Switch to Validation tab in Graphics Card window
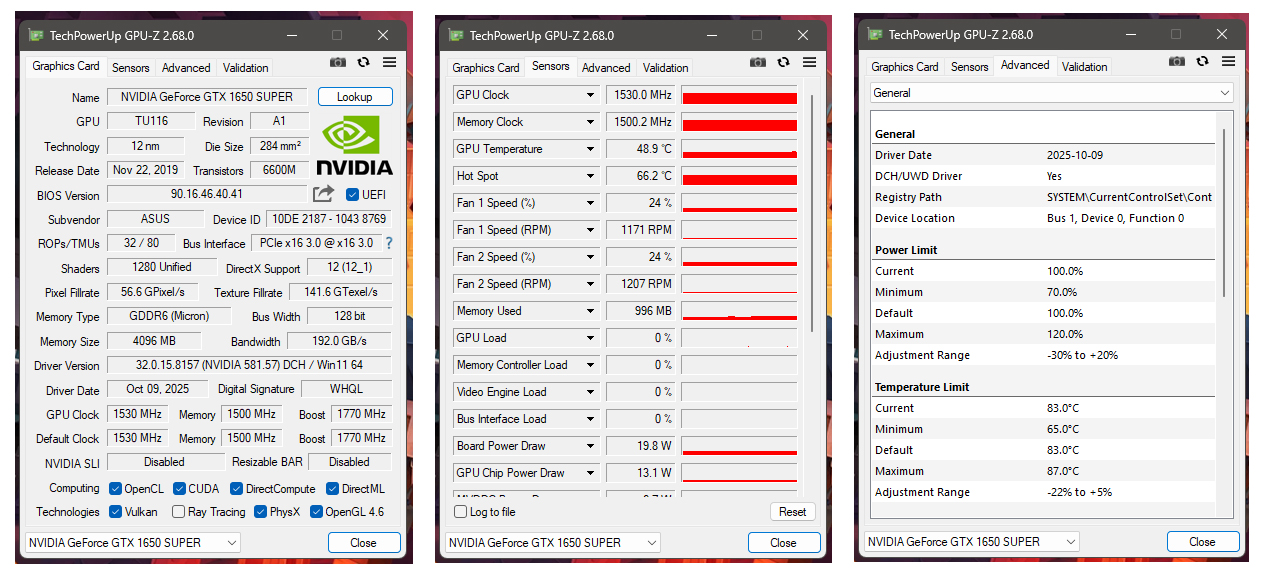The image size is (1264, 575). [x=246, y=68]
